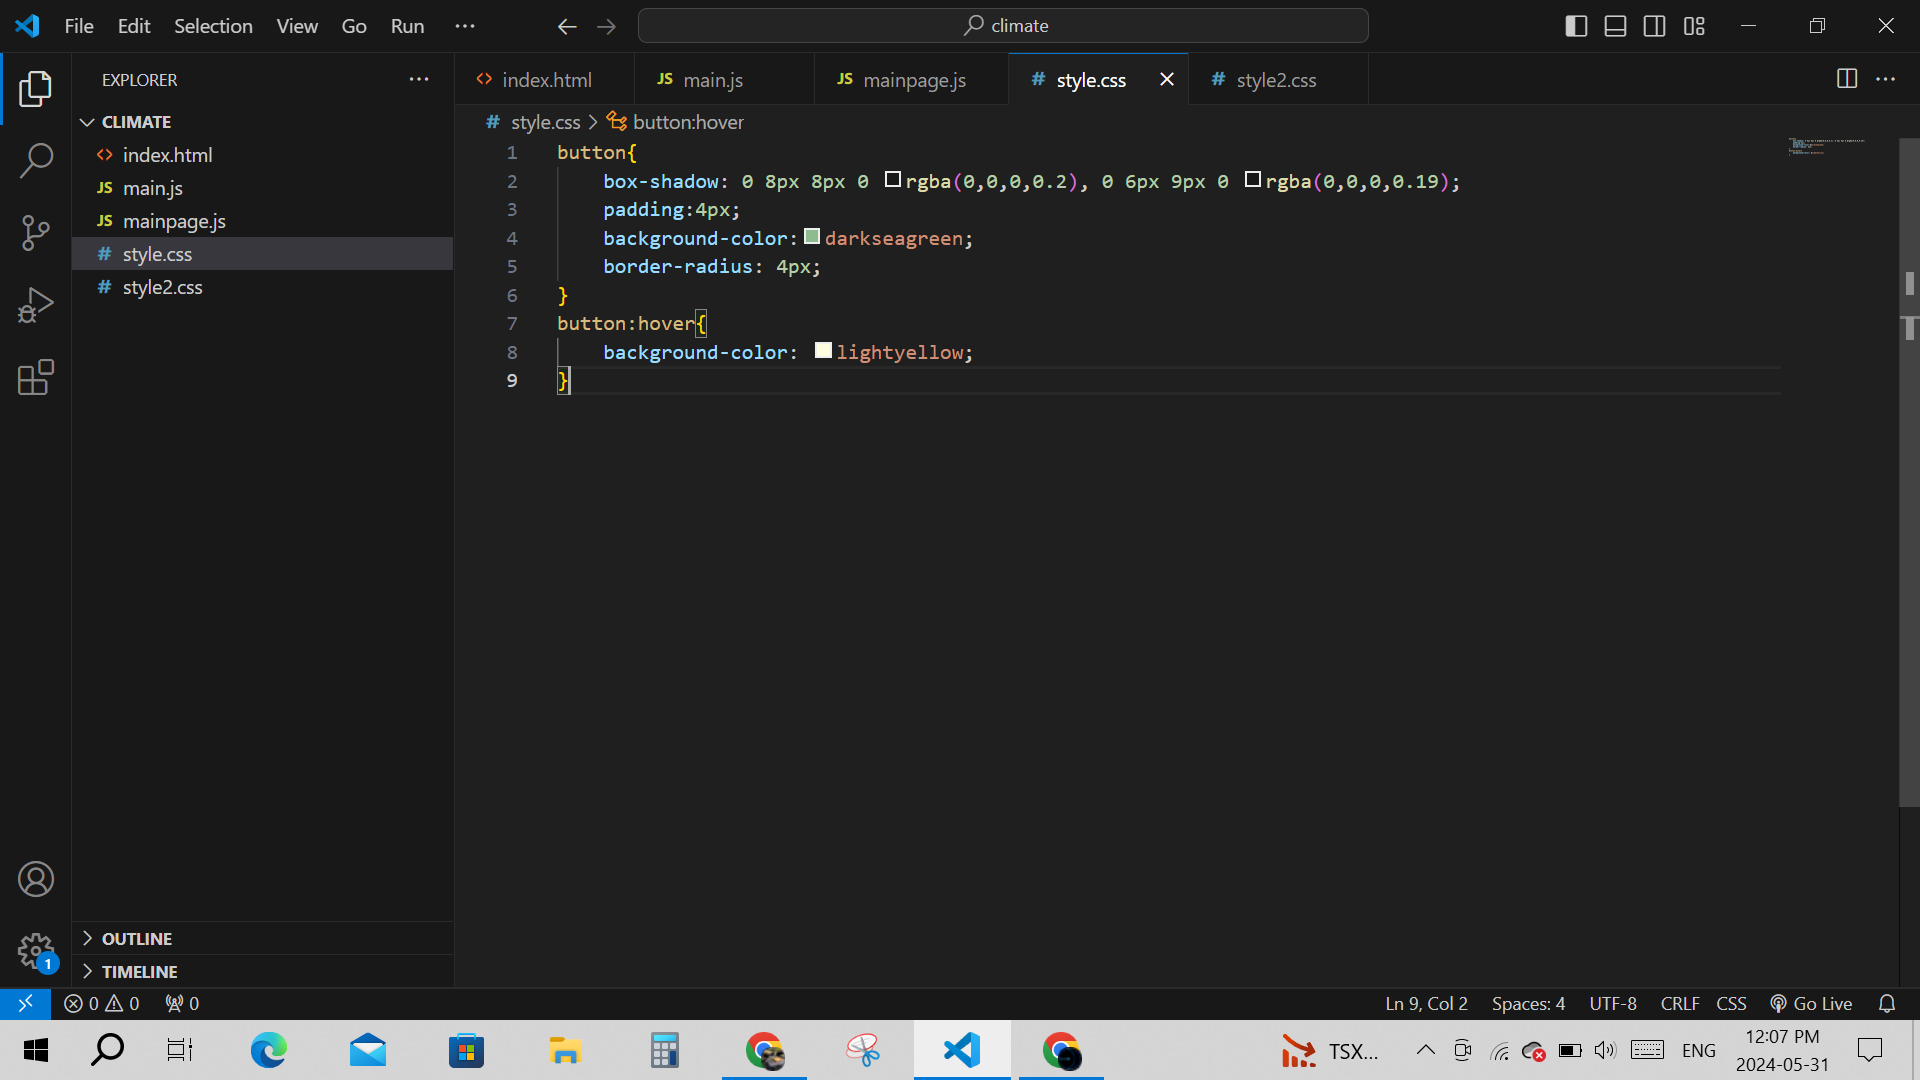Screen dimensions: 1920x1080
Task: Click the darkseagreen color swatch
Action: 812,237
